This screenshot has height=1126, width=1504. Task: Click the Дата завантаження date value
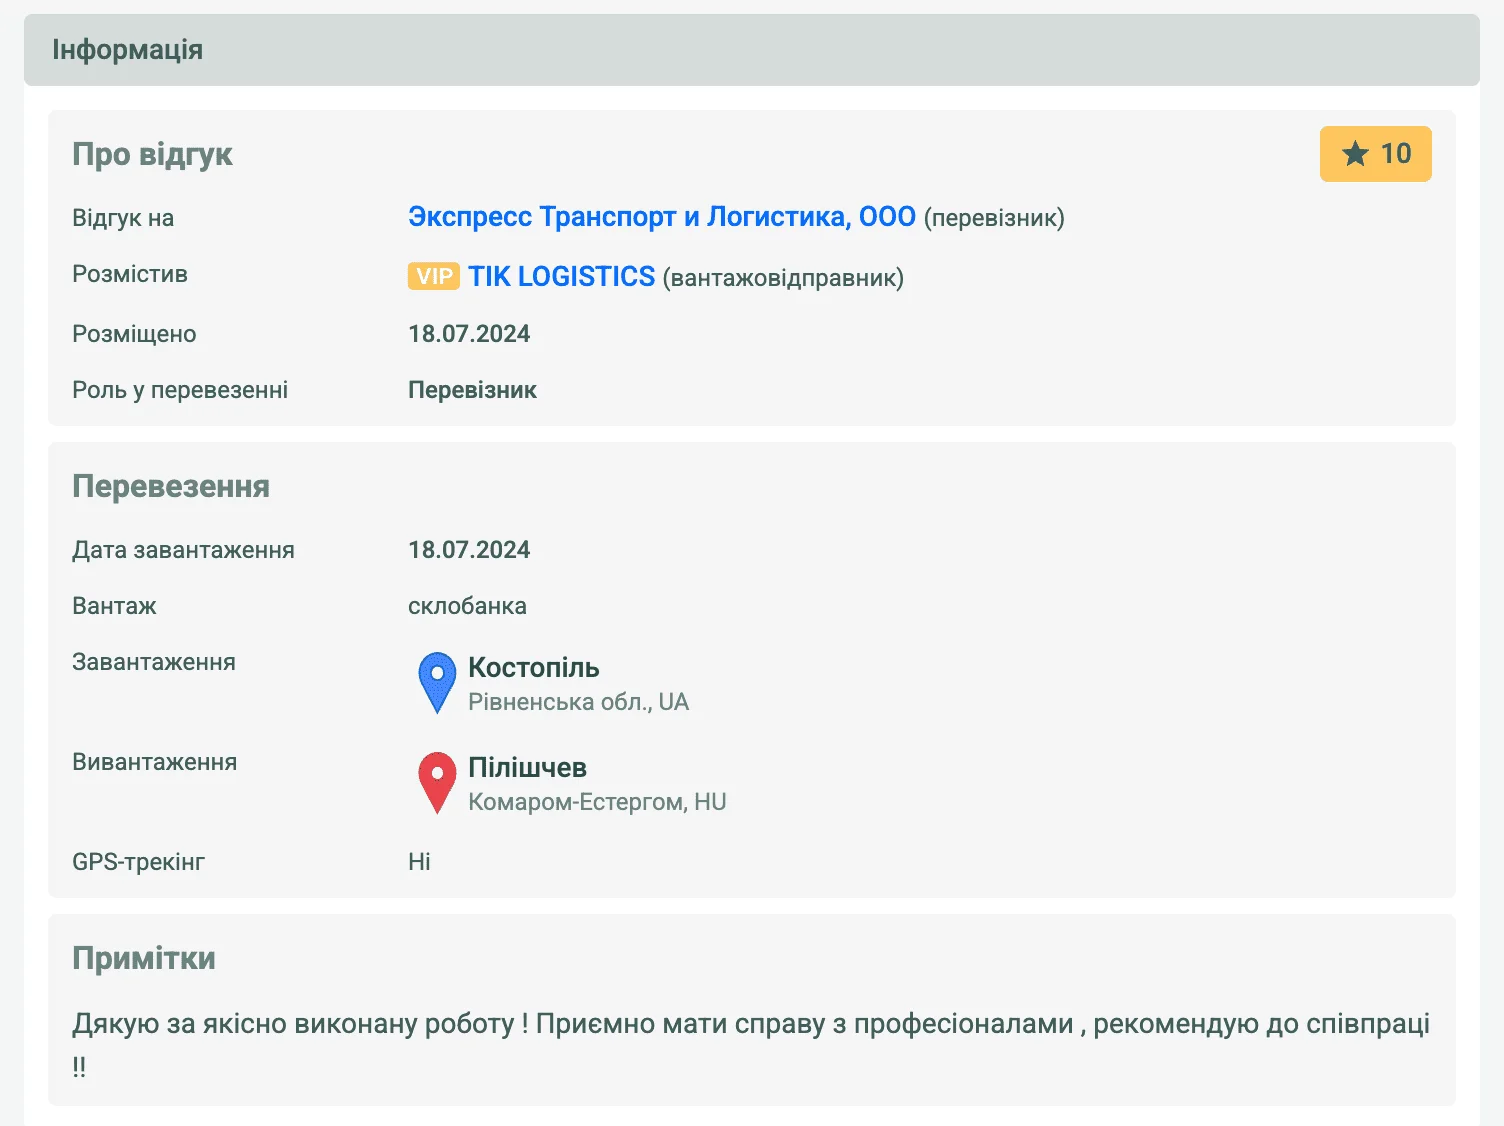click(469, 550)
